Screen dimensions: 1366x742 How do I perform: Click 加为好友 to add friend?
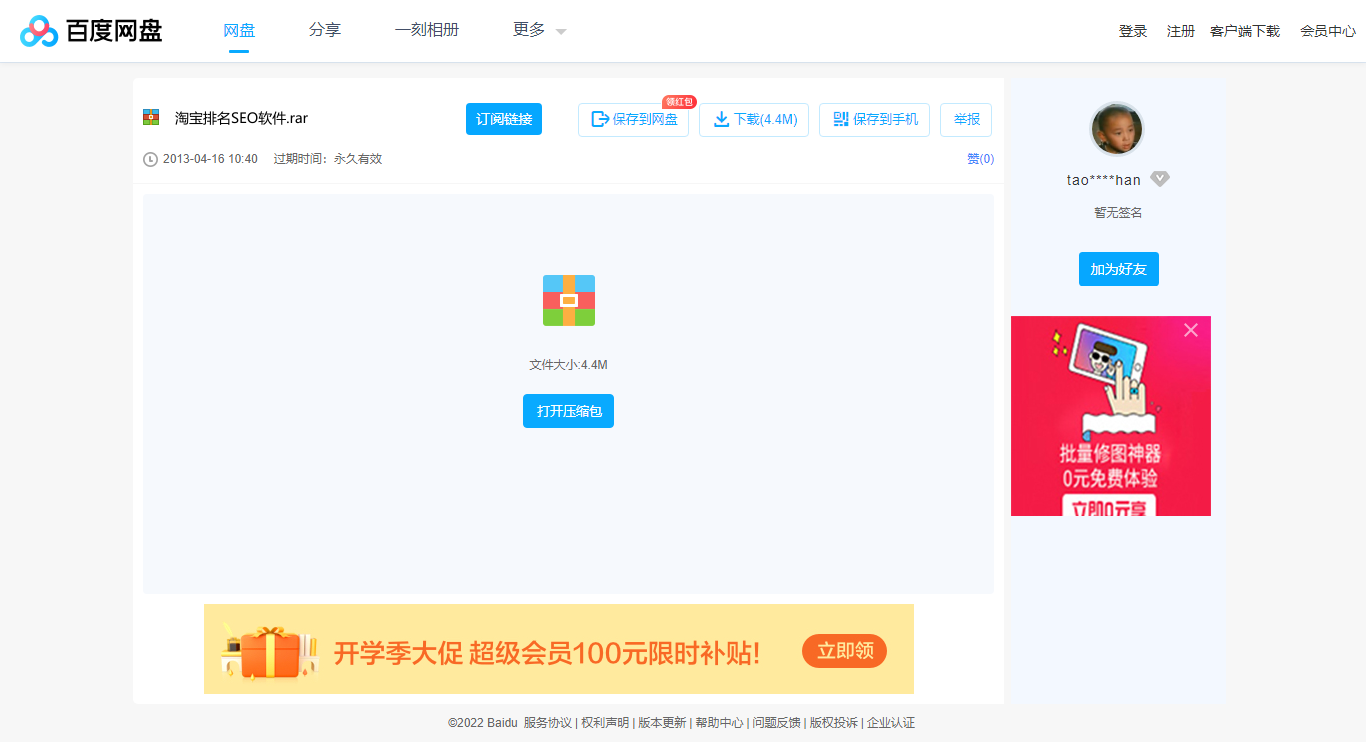pyautogui.click(x=1118, y=268)
